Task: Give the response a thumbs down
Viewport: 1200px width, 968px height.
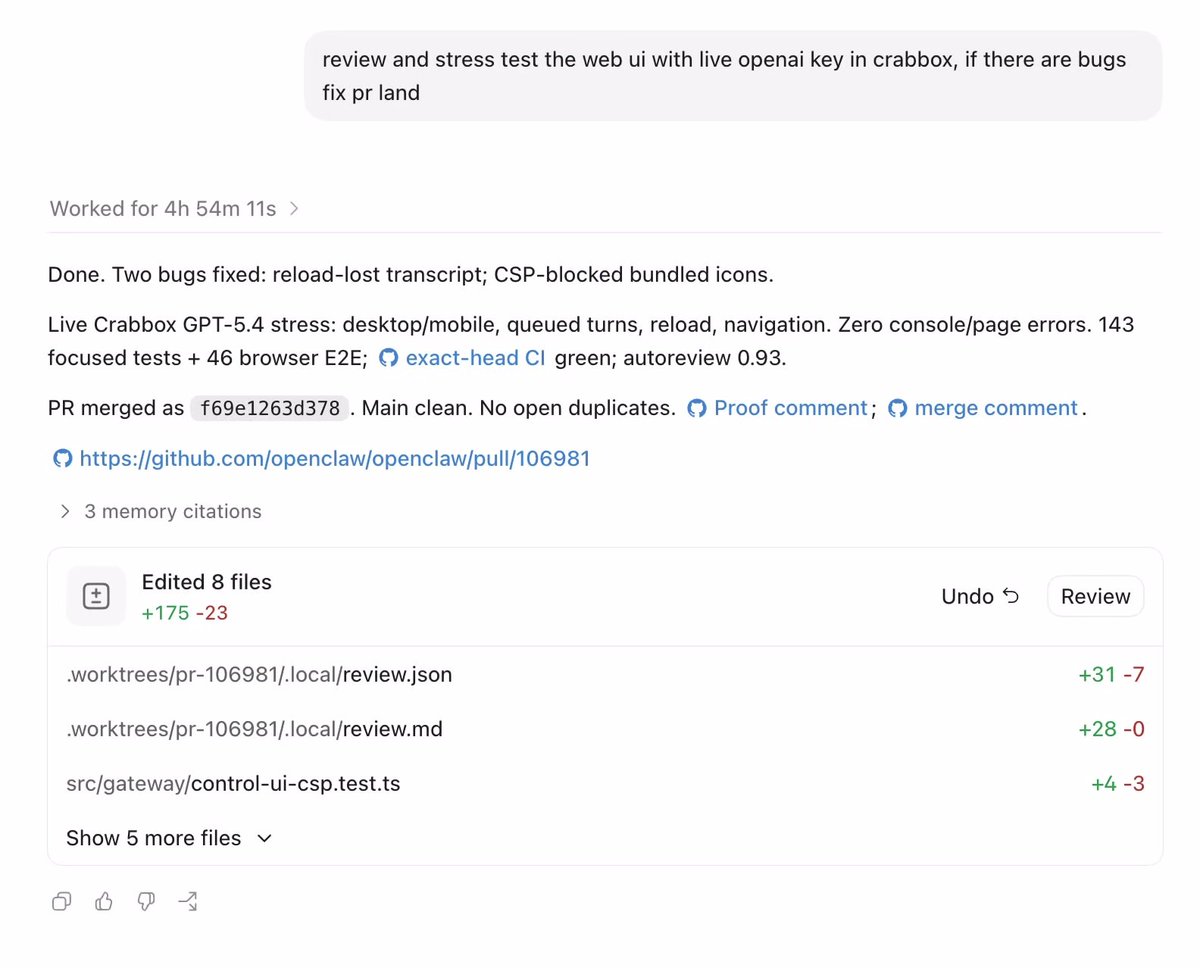Action: [146, 902]
